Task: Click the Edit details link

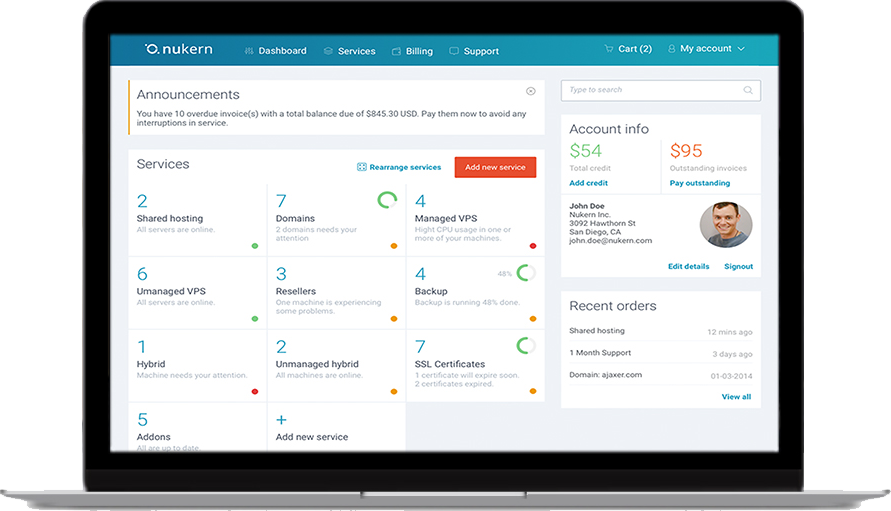Action: pyautogui.click(x=689, y=267)
